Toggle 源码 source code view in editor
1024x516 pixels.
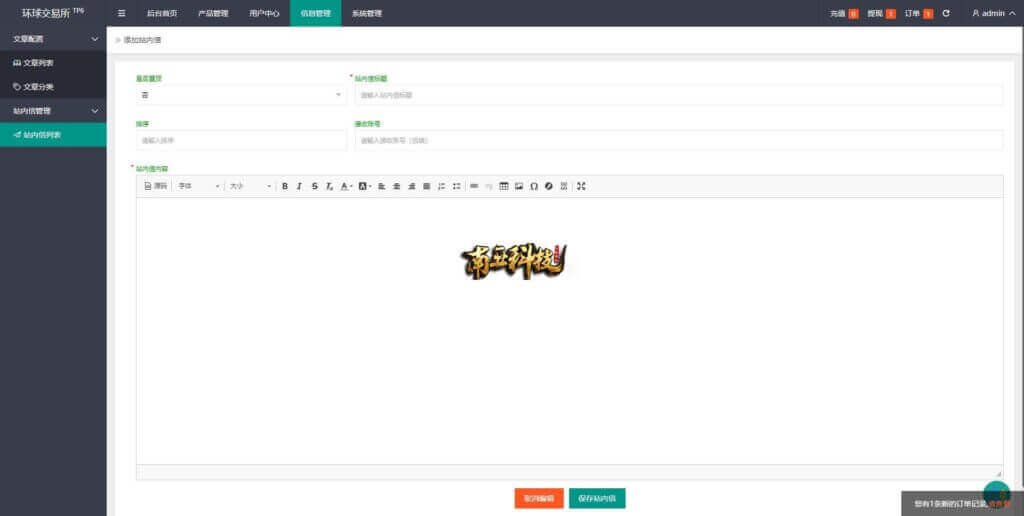[156, 186]
